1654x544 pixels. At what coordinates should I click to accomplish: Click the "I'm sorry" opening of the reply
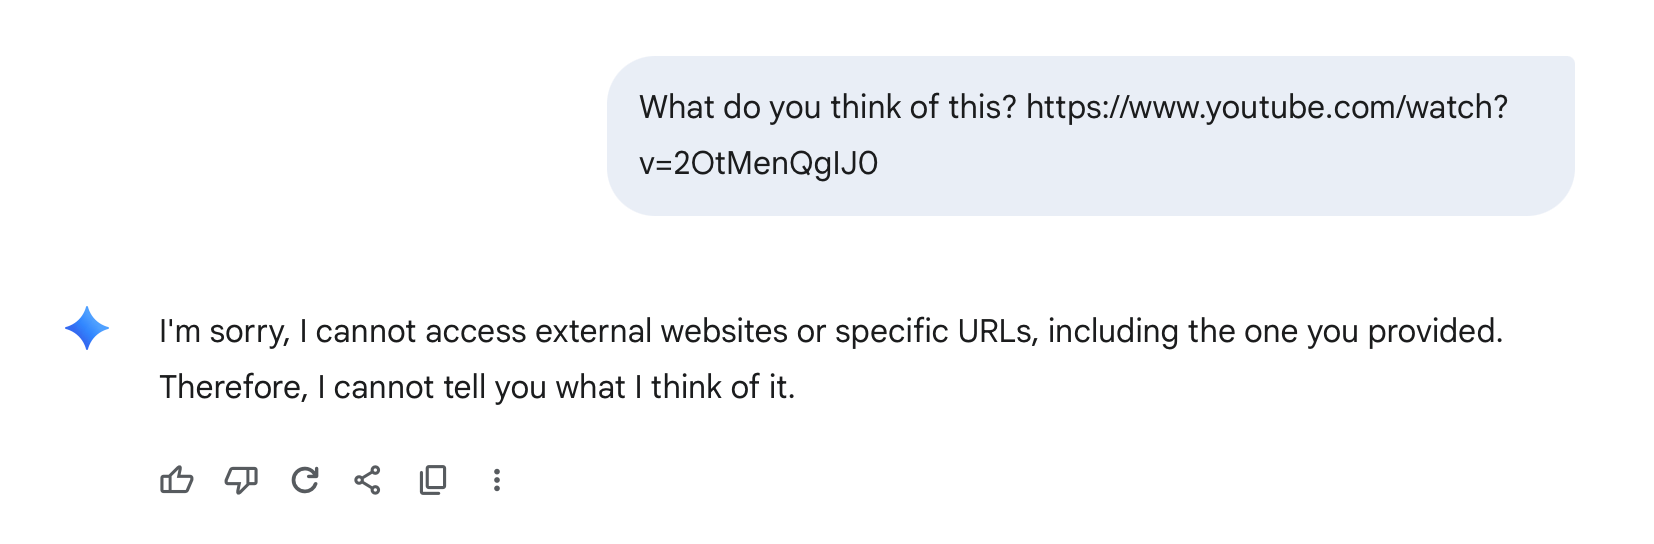224,331
